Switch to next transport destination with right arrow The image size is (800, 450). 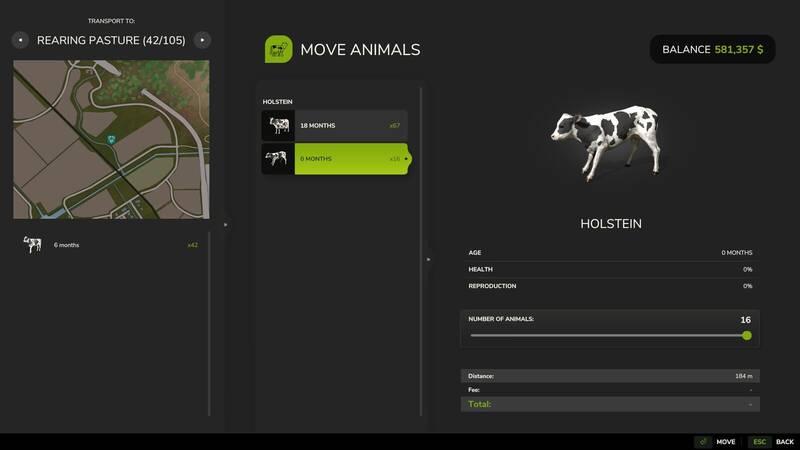(x=203, y=40)
